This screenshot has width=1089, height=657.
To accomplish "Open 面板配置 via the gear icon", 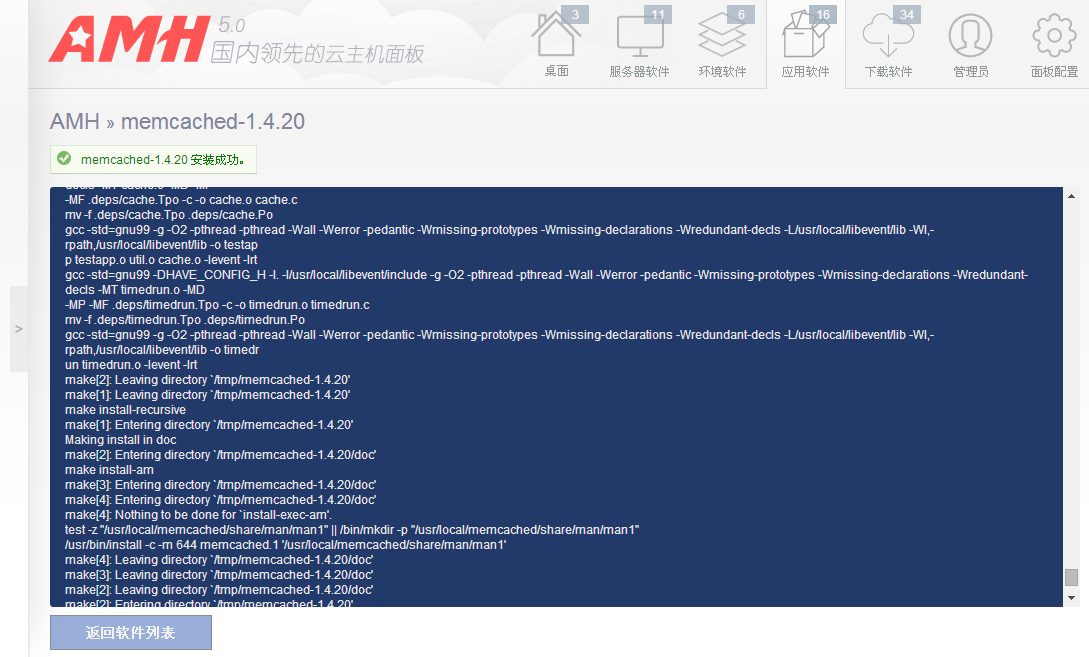I will (1054, 37).
